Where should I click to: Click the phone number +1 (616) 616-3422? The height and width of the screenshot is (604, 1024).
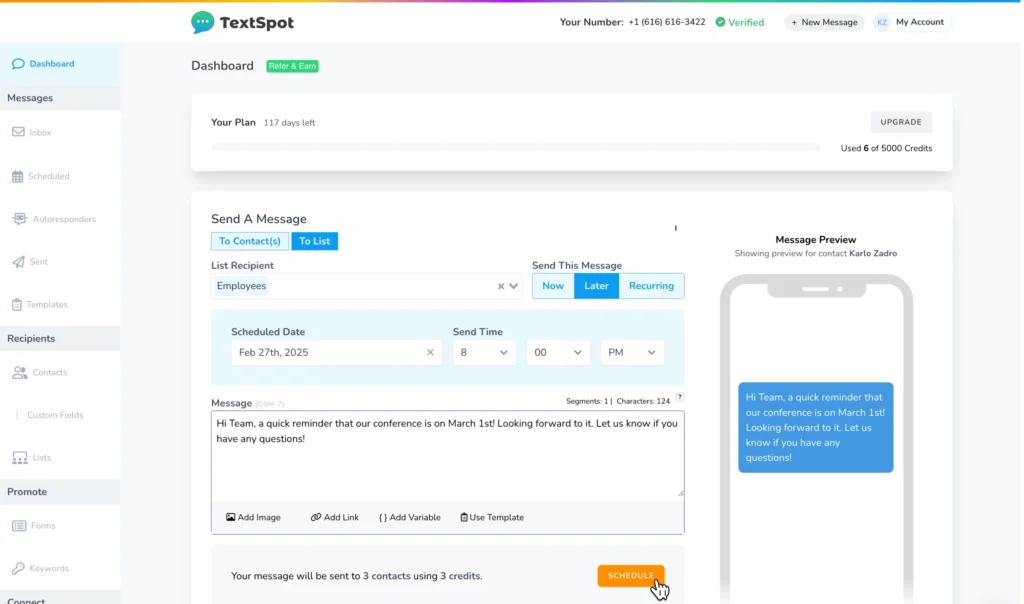[667, 22]
